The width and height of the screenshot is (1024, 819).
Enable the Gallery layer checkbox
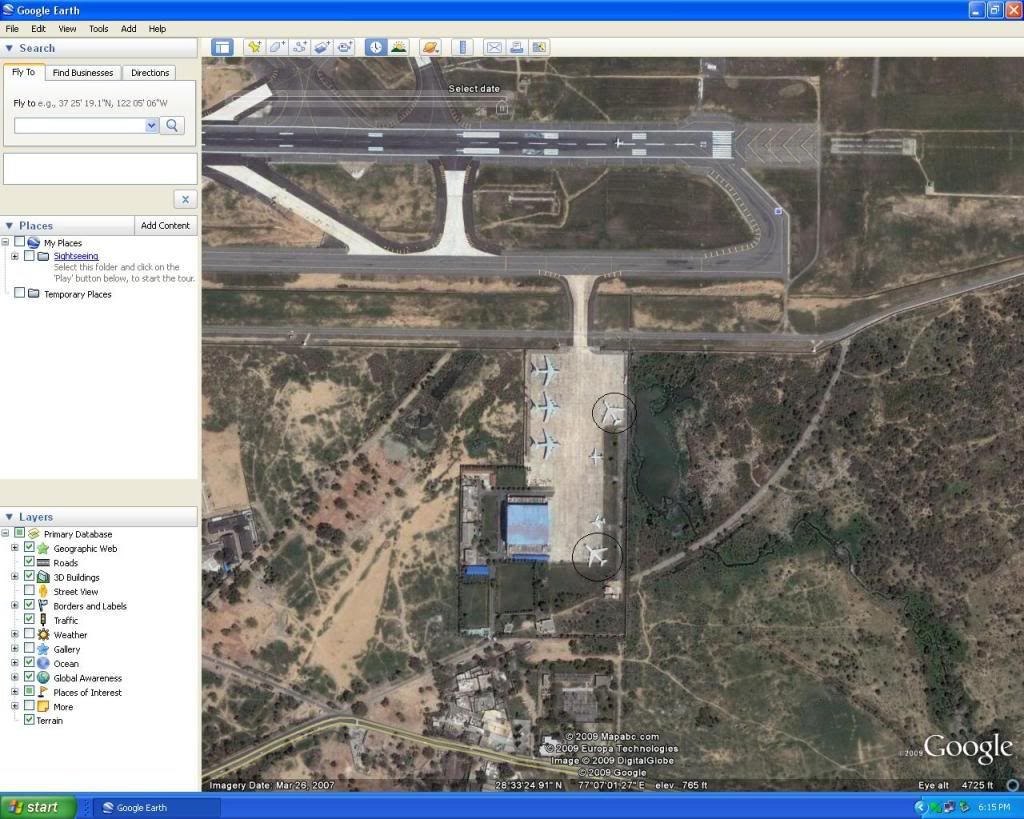(x=29, y=649)
